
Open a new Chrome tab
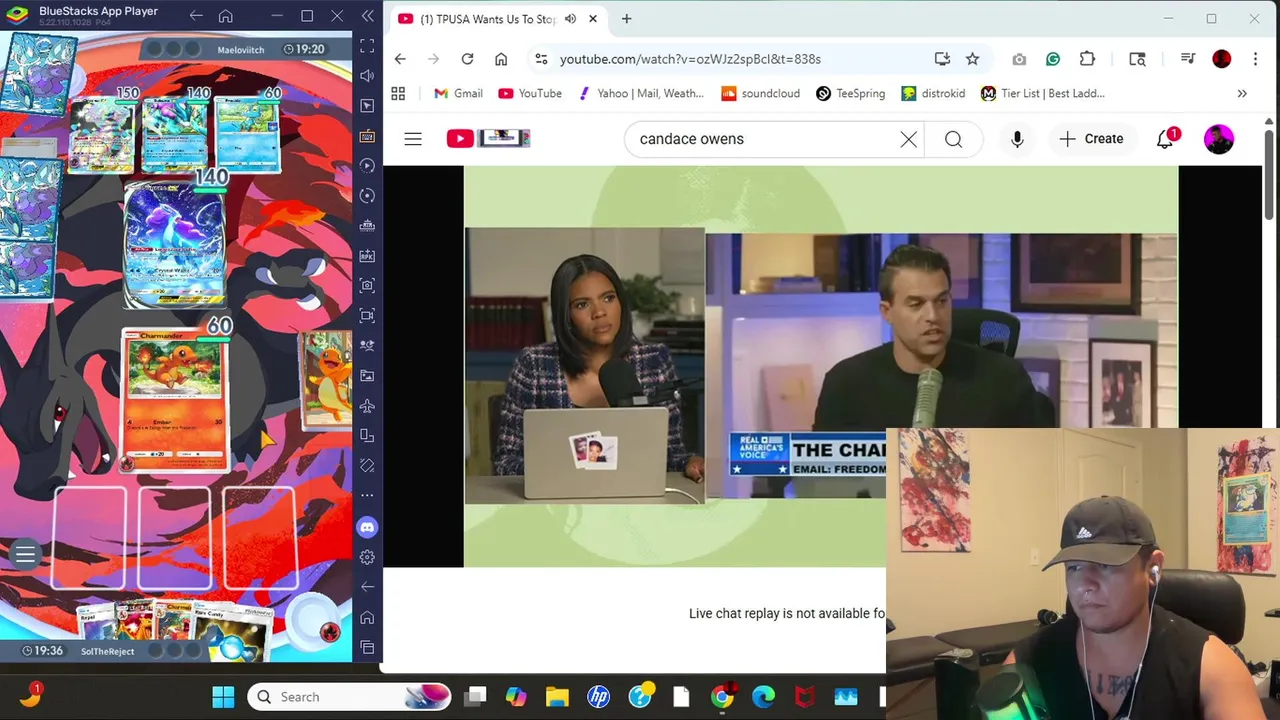click(626, 18)
